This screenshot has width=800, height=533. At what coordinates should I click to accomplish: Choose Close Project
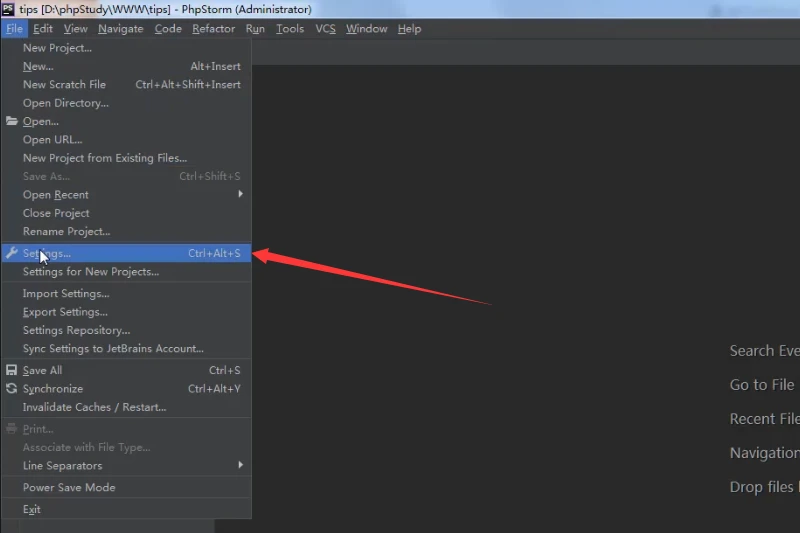click(127, 213)
